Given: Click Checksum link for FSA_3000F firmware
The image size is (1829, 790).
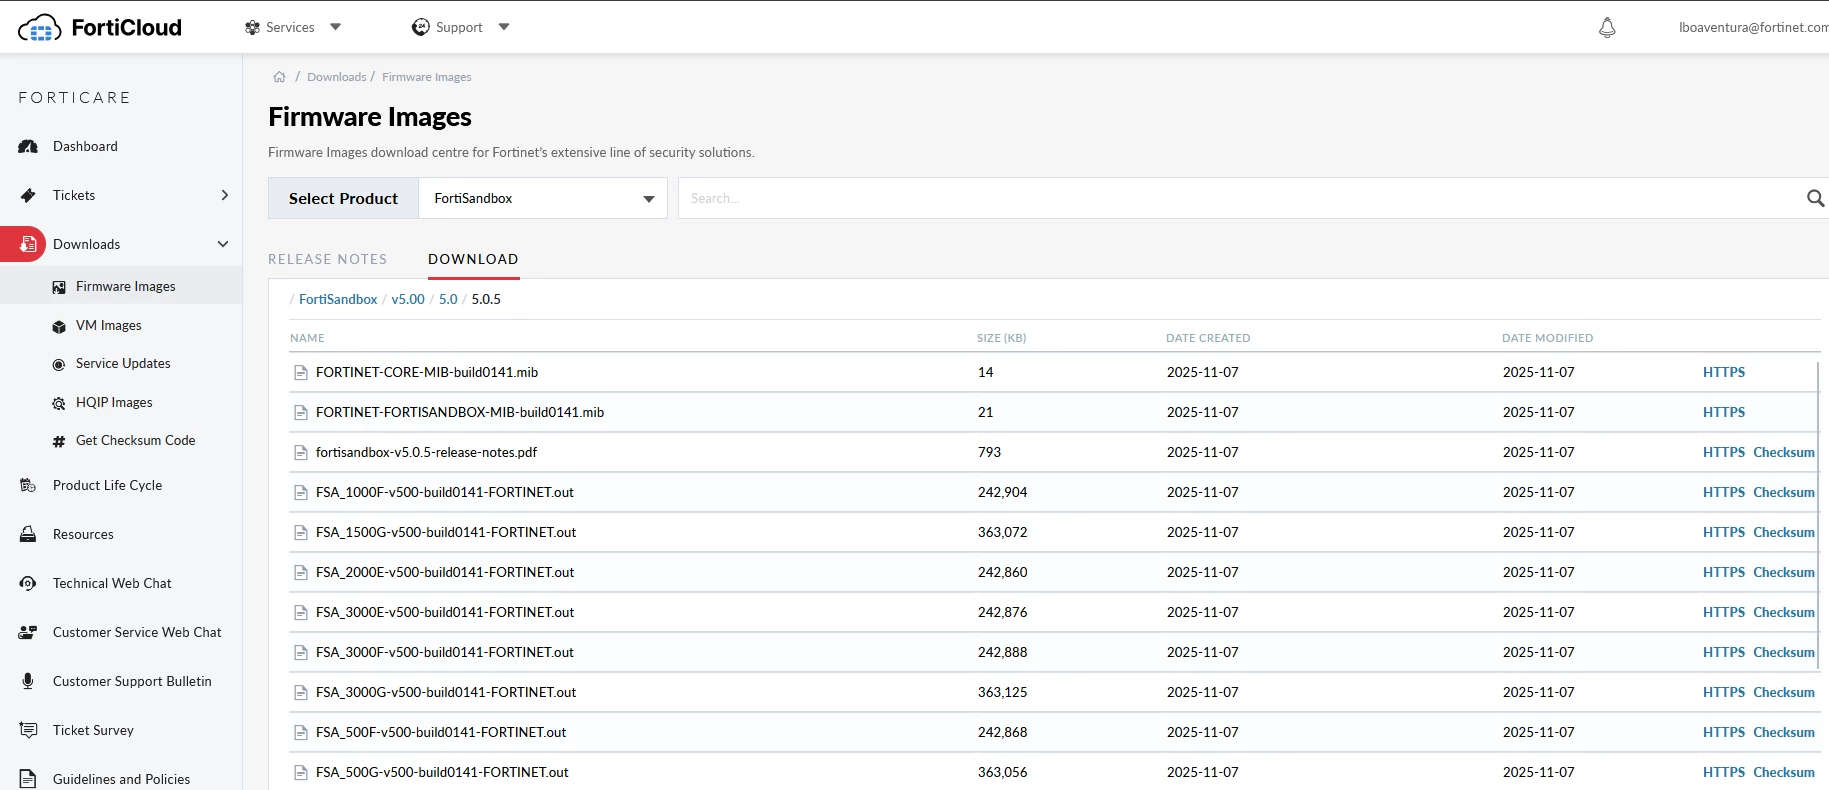Looking at the screenshot, I should point(1784,652).
